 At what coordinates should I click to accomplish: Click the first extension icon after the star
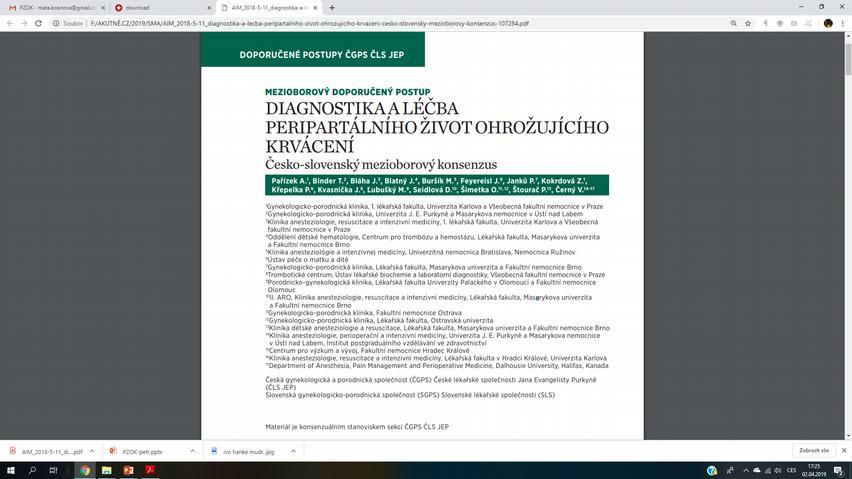[x=766, y=23]
